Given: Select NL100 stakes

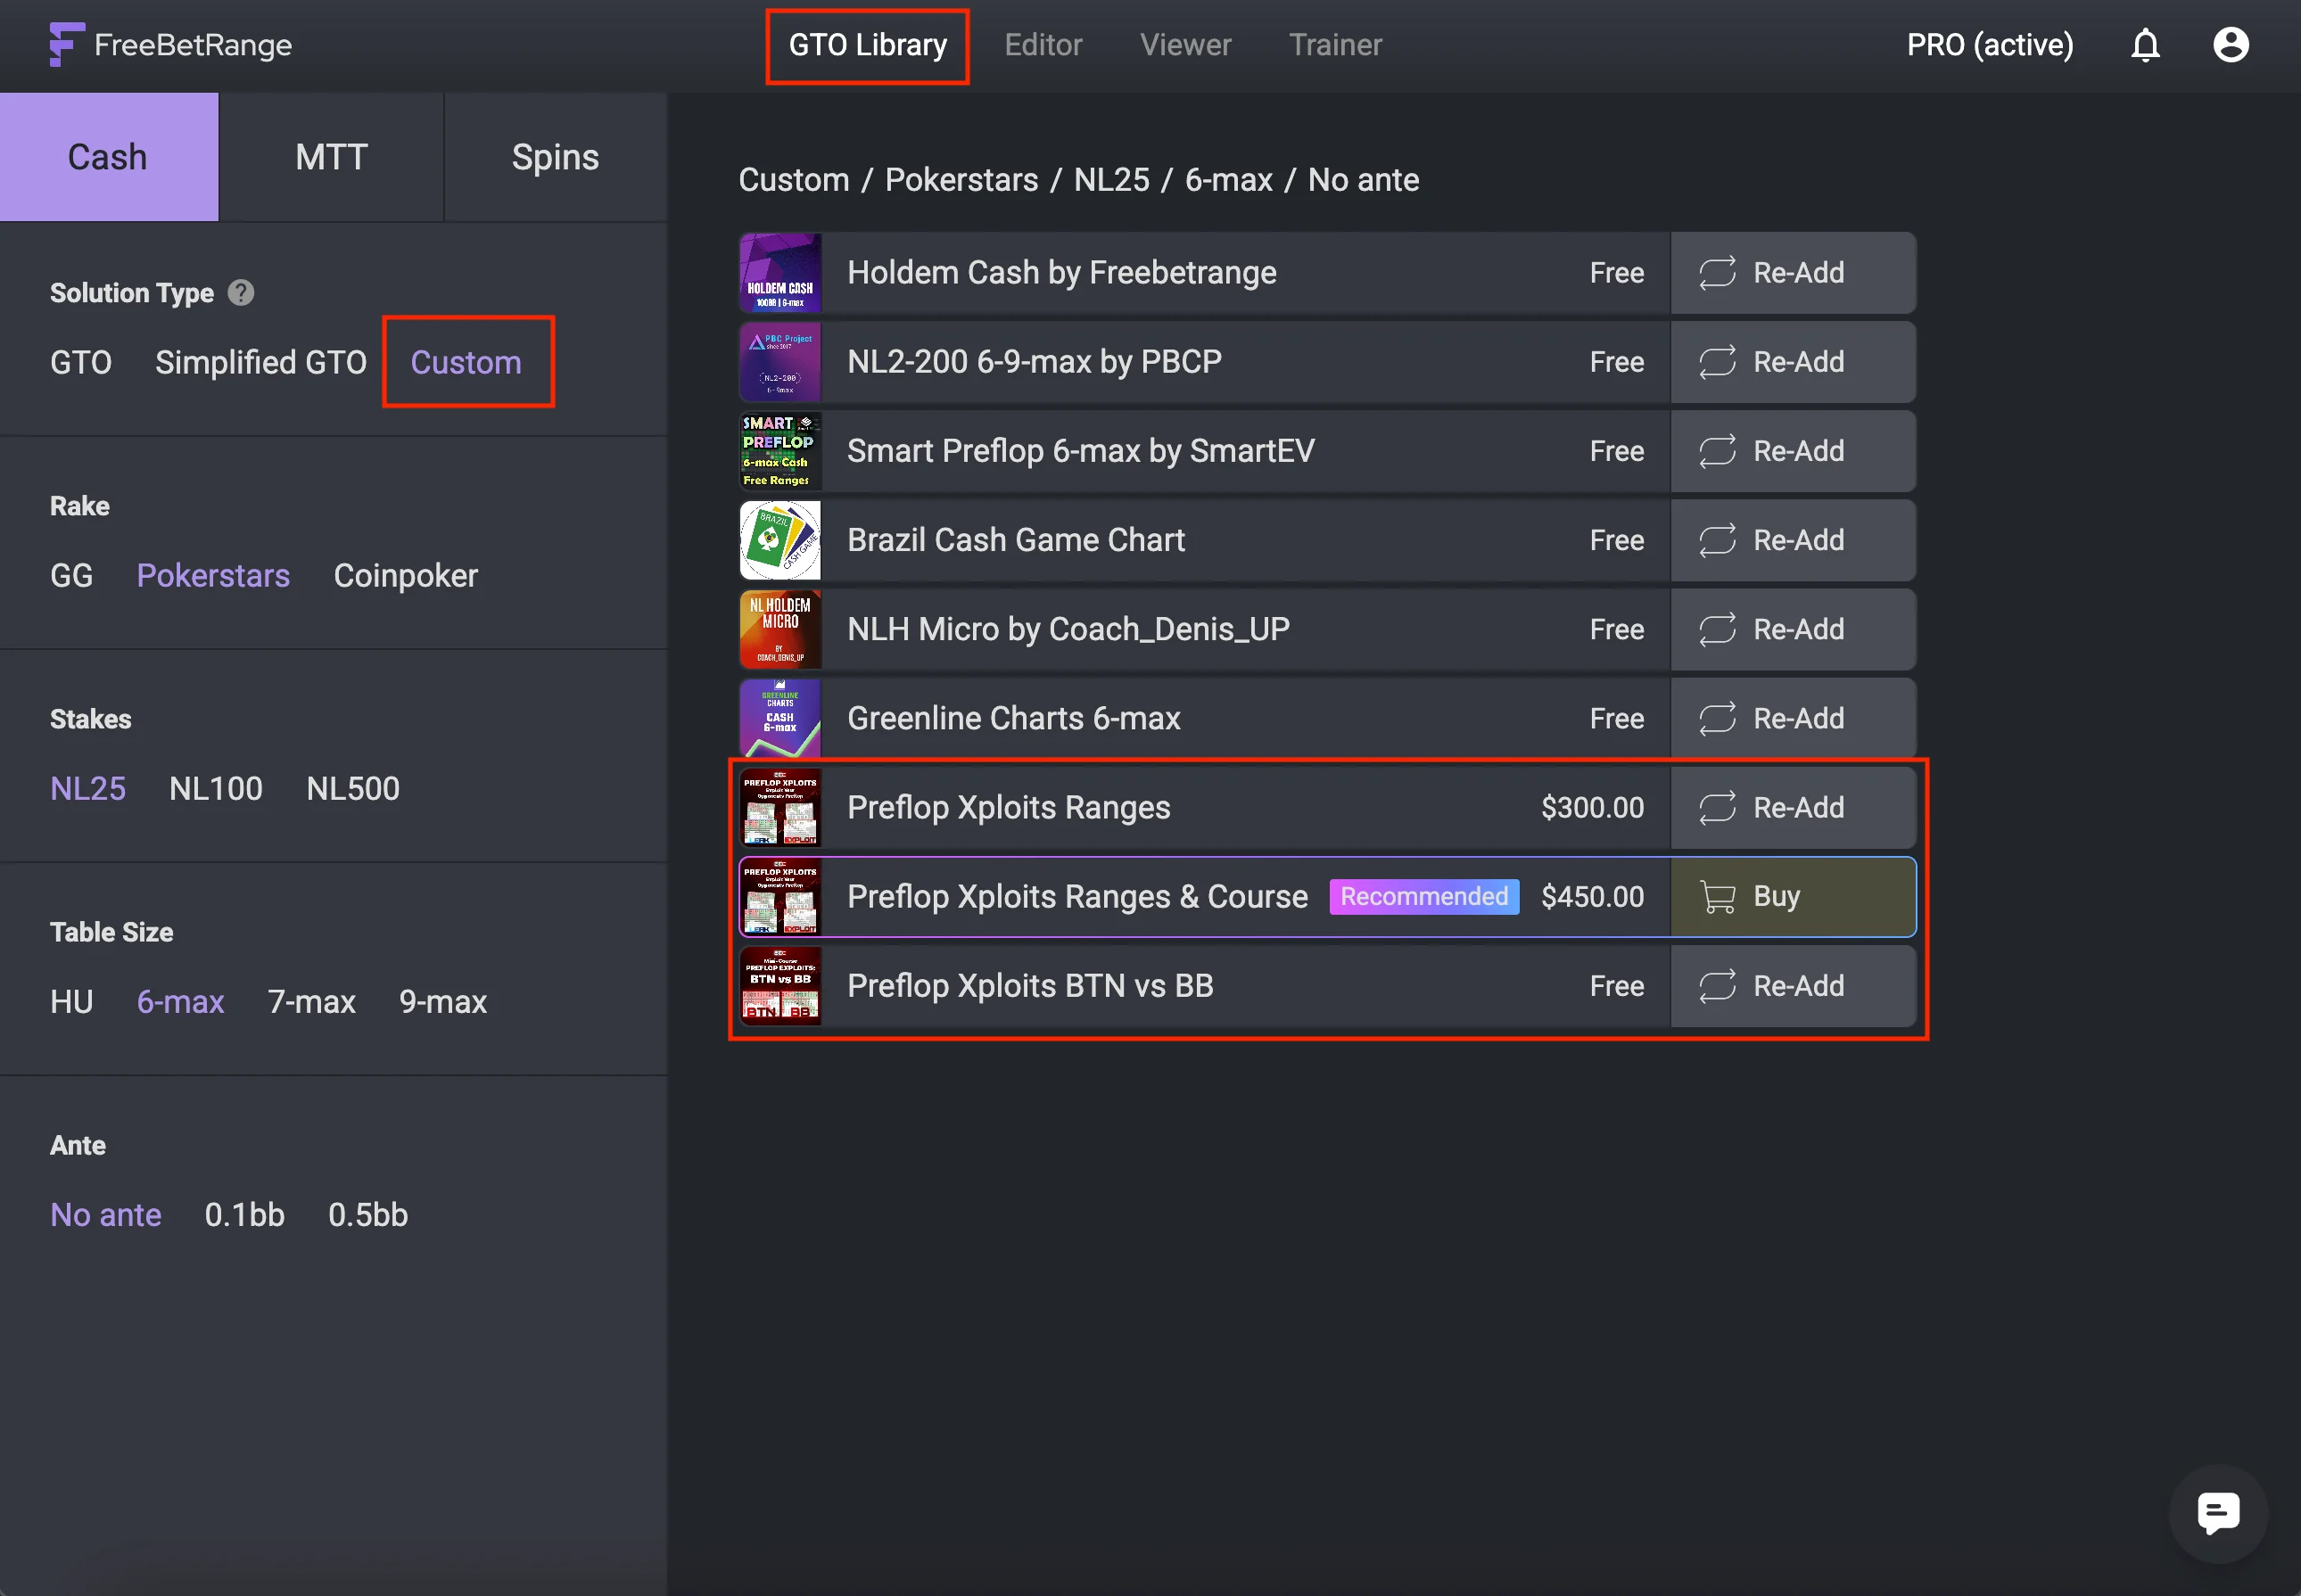Looking at the screenshot, I should (x=216, y=788).
